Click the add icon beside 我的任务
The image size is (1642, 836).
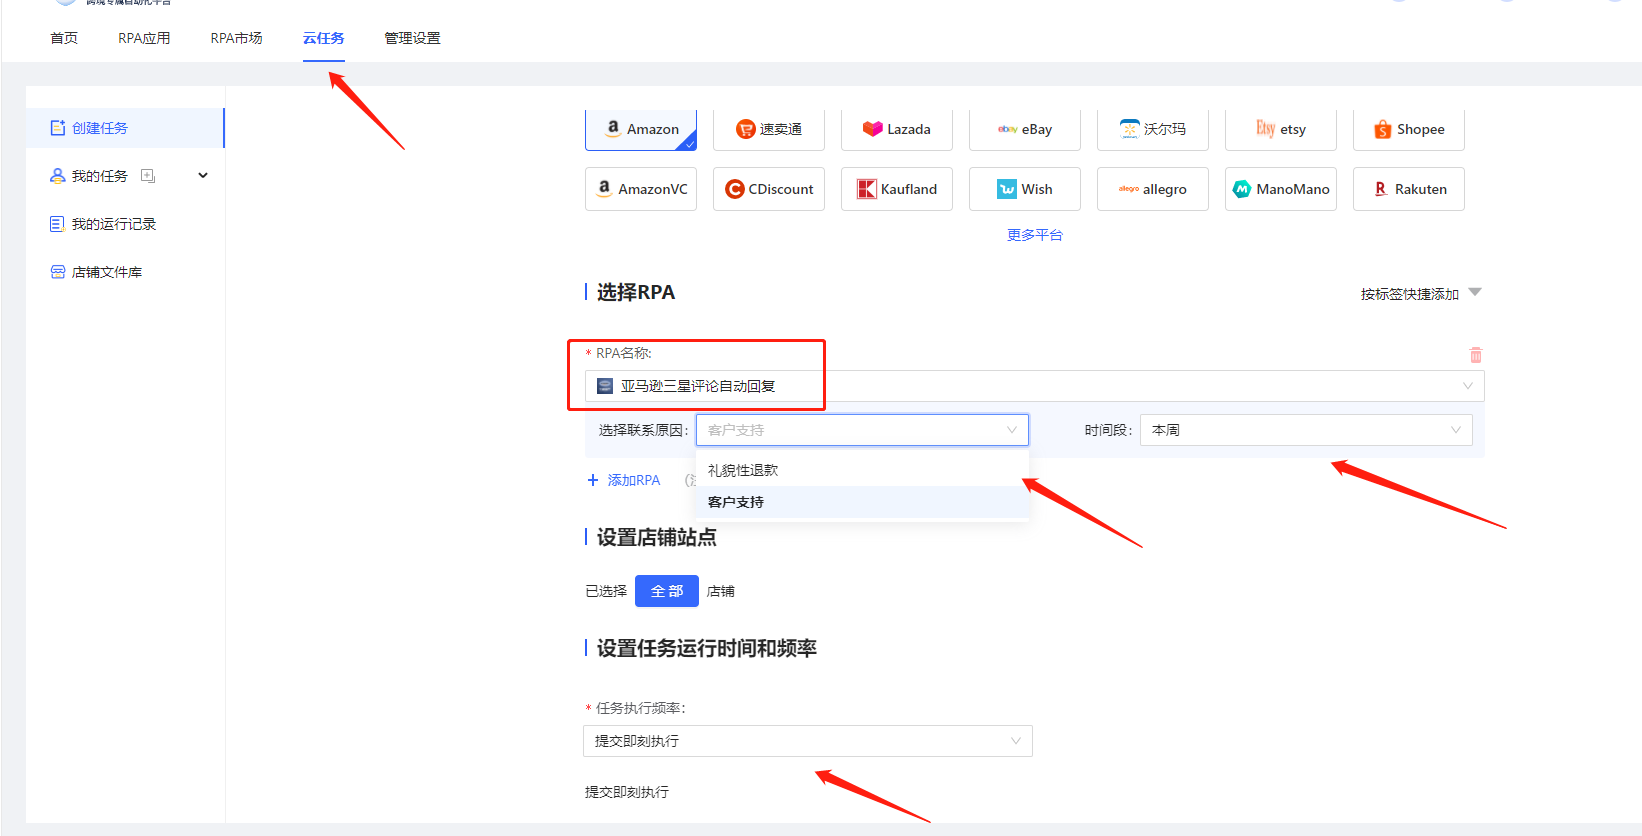148,176
